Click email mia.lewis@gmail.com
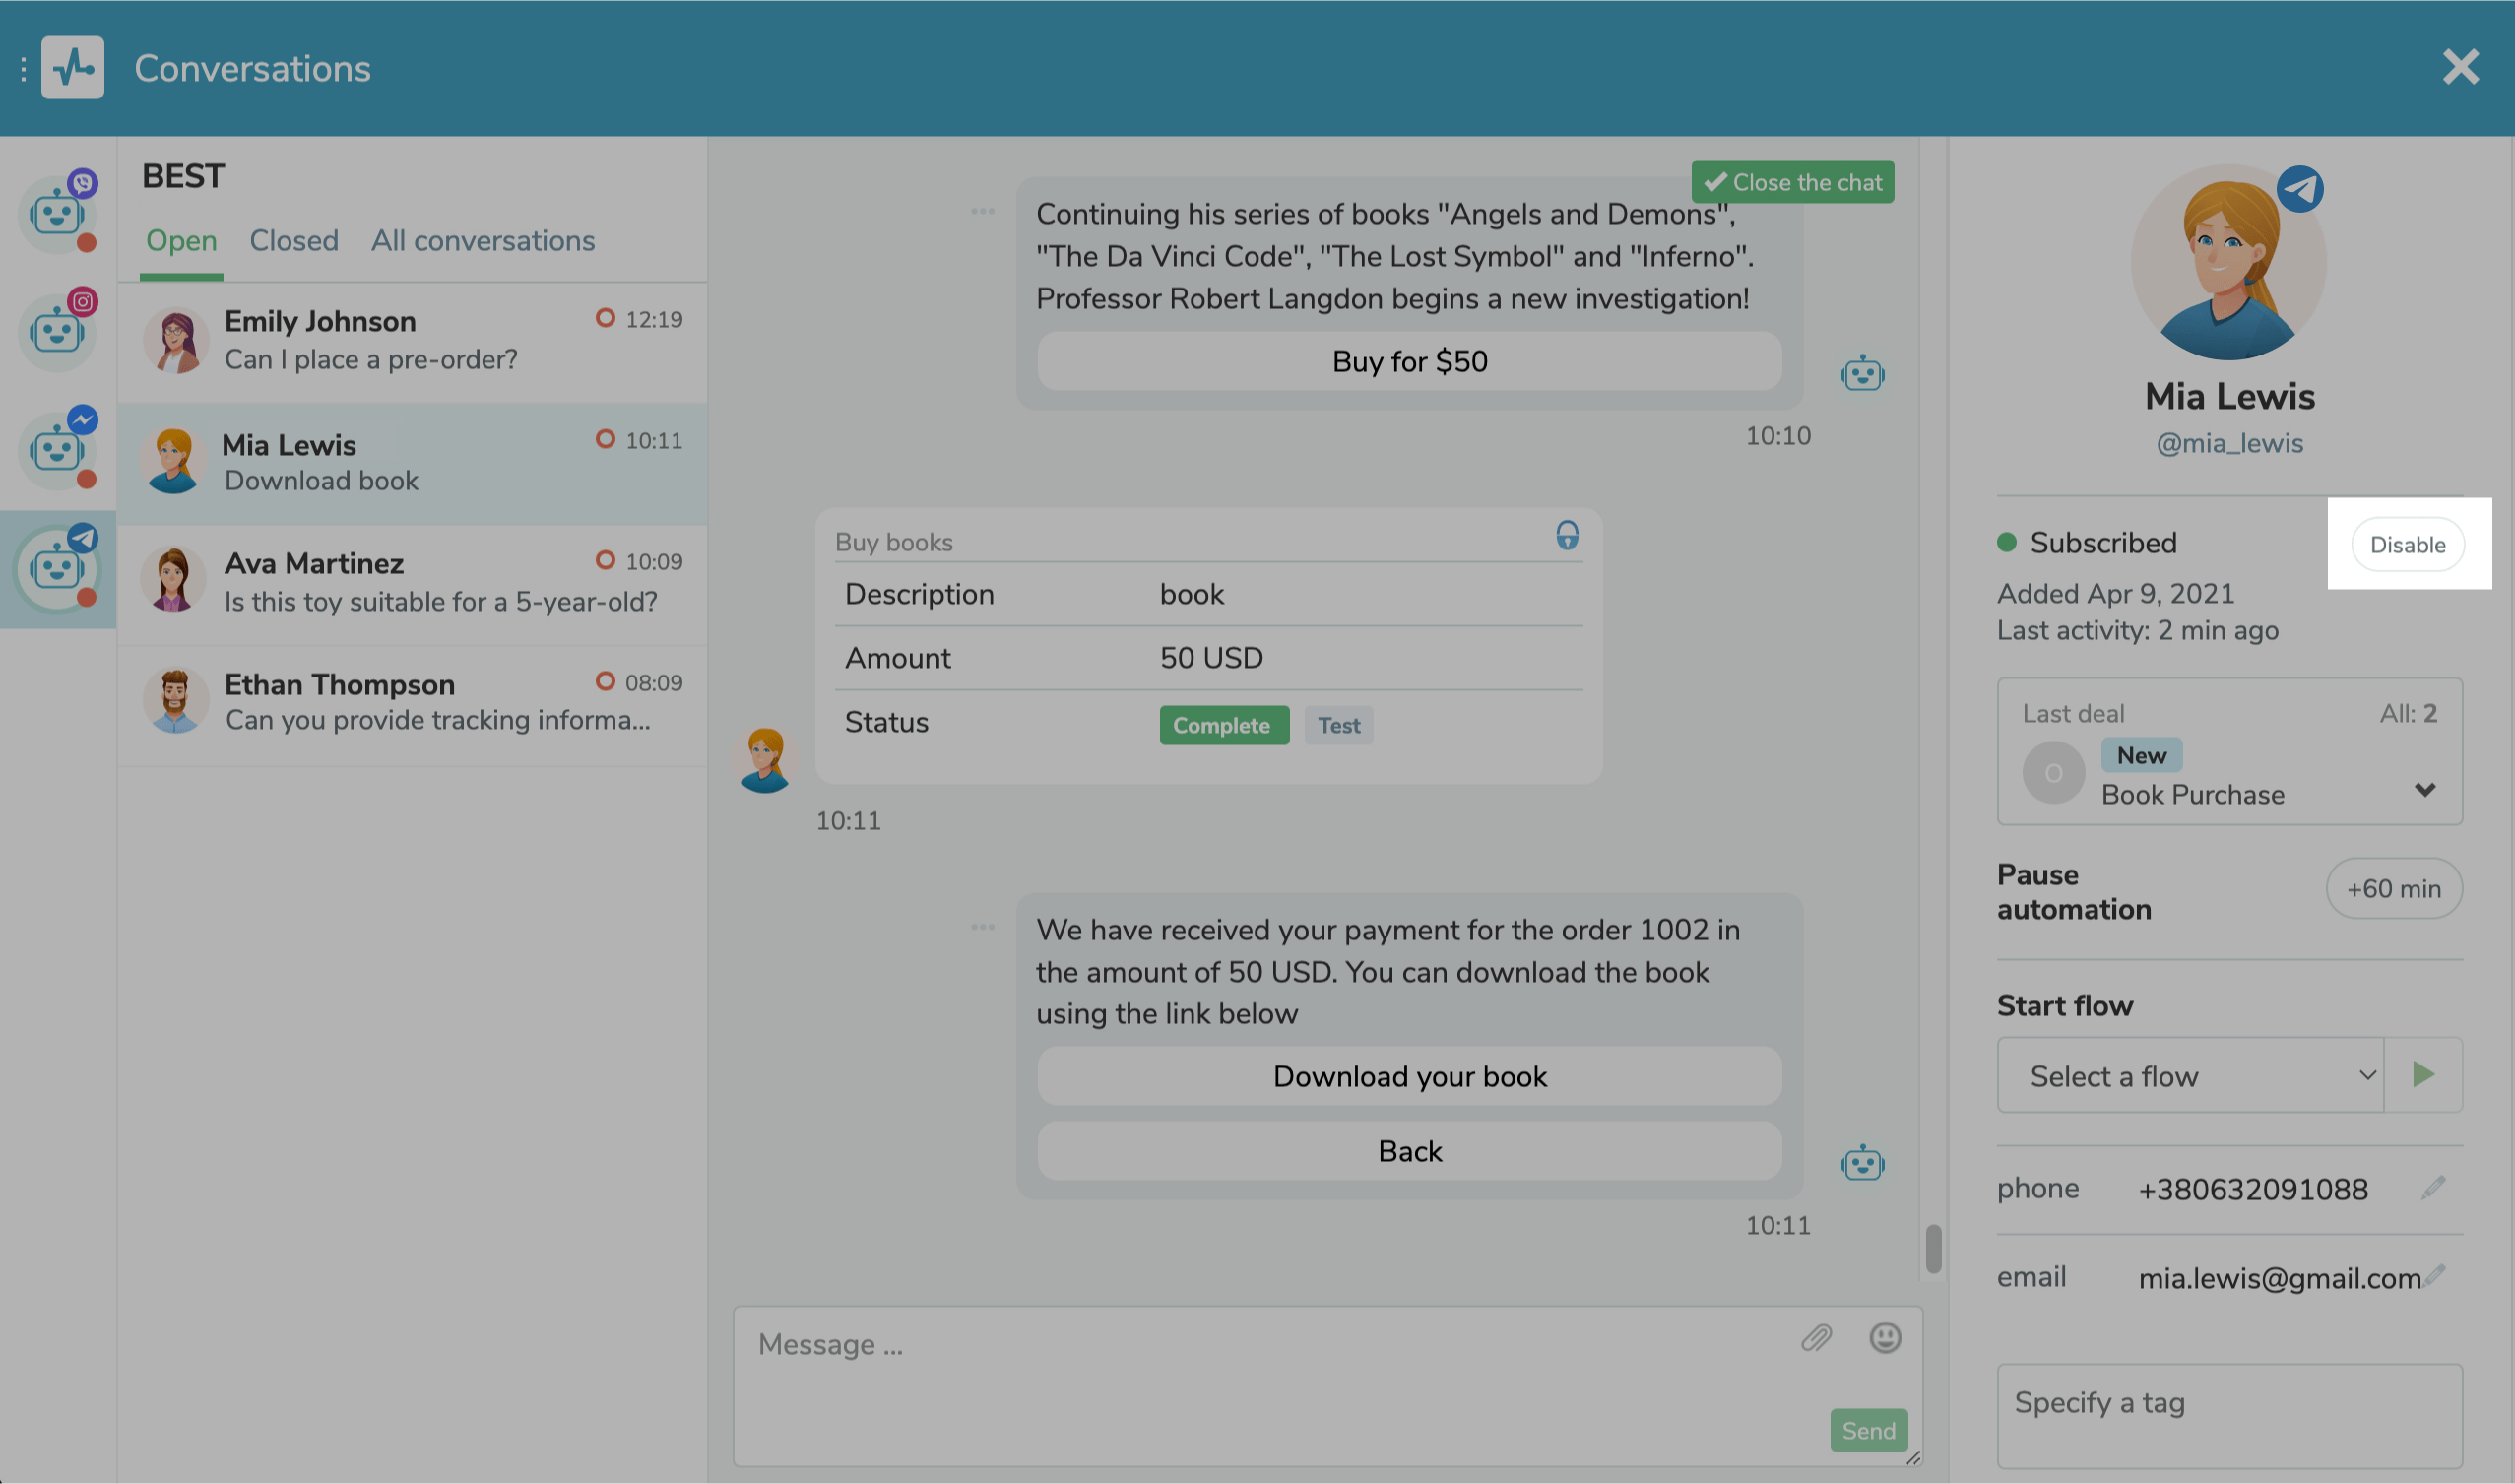 (x=2279, y=1278)
